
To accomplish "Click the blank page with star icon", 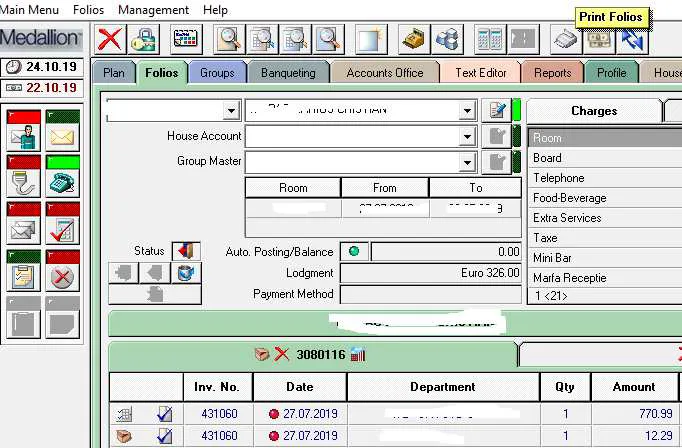I will tap(371, 40).
